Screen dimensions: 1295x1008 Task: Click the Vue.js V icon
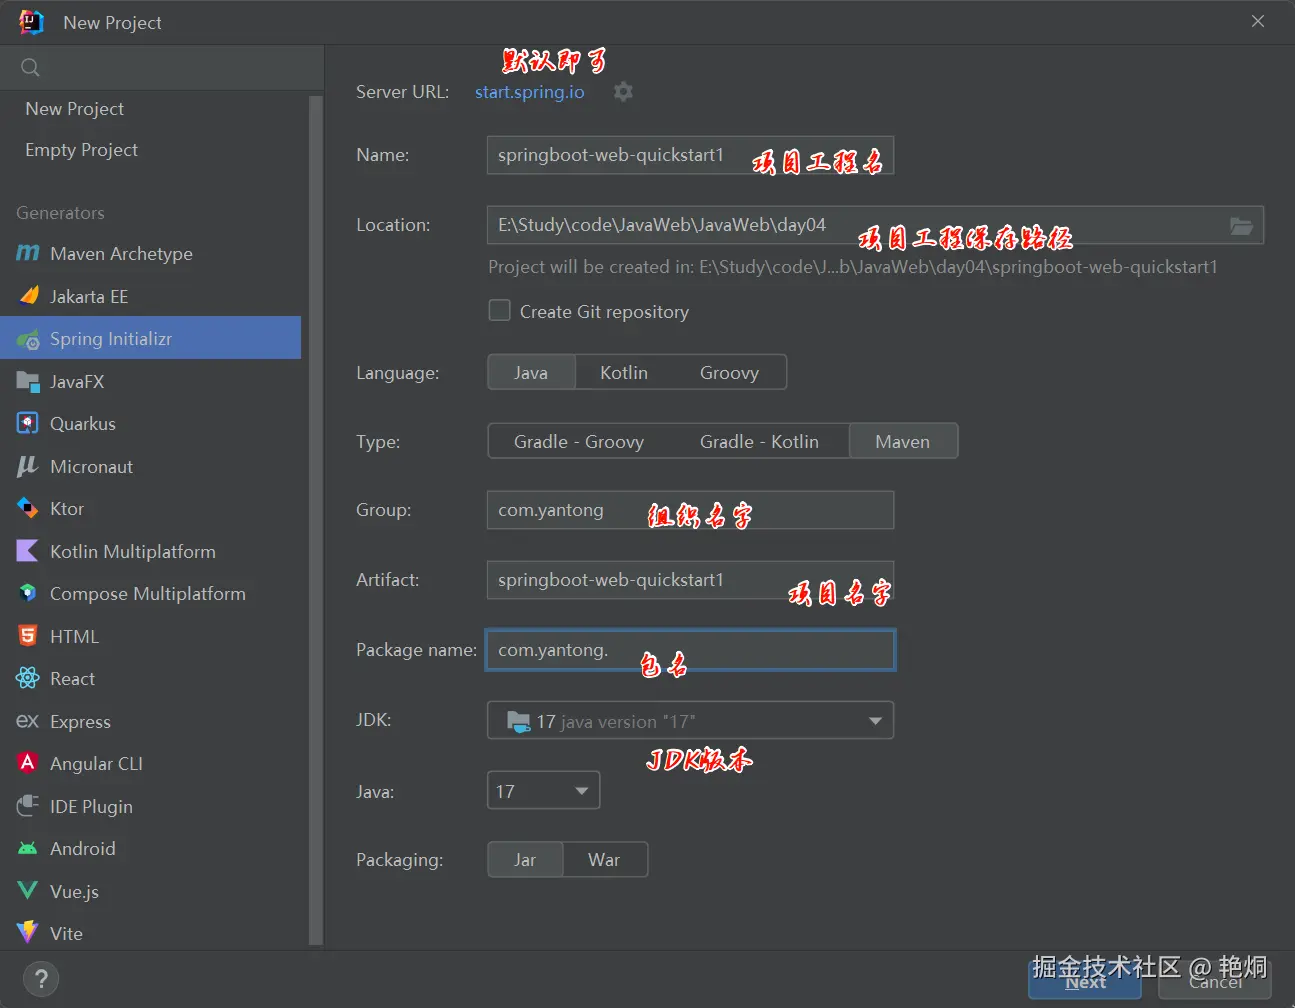tap(28, 891)
